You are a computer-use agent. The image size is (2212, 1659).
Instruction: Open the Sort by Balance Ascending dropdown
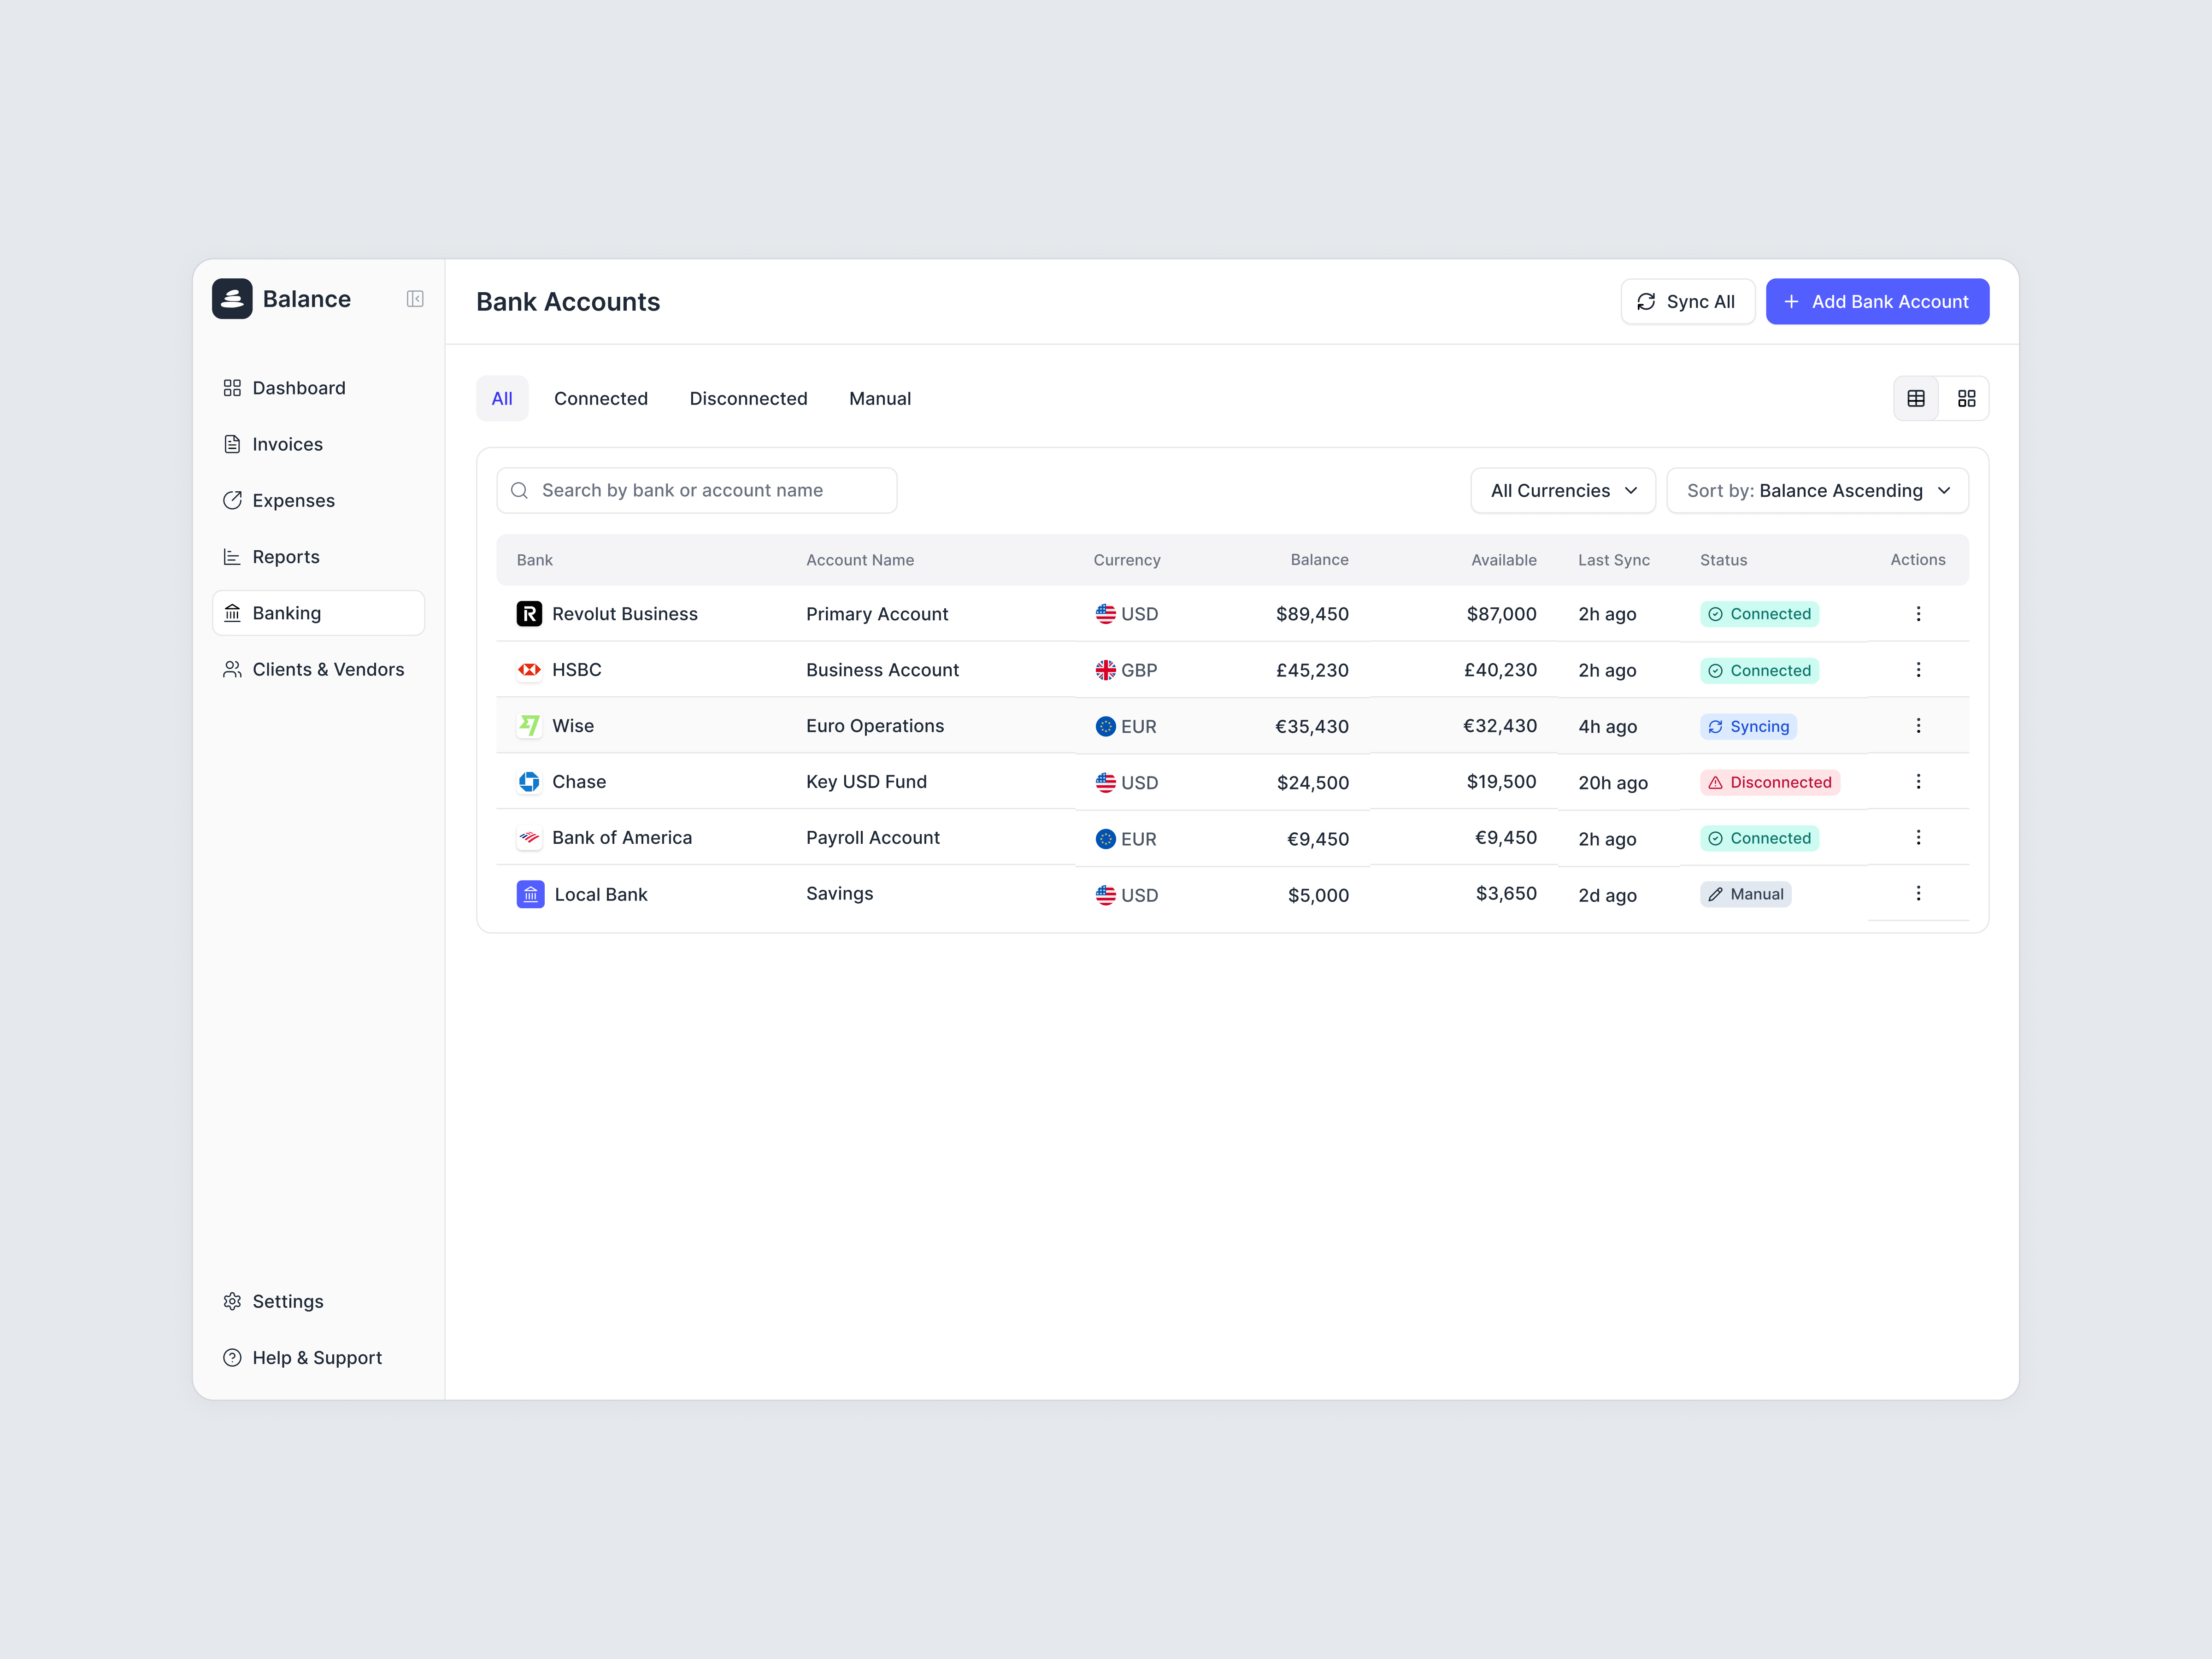click(x=1817, y=490)
